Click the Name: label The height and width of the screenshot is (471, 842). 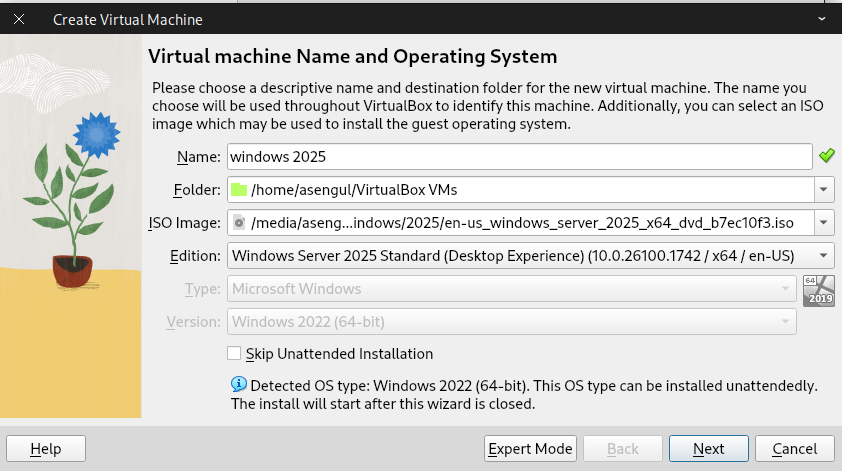(199, 156)
